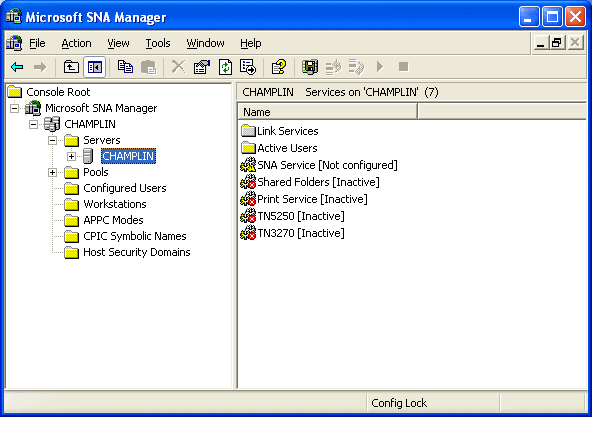The image size is (592, 421).
Task: Click the TN5250 service icon
Action: [248, 216]
